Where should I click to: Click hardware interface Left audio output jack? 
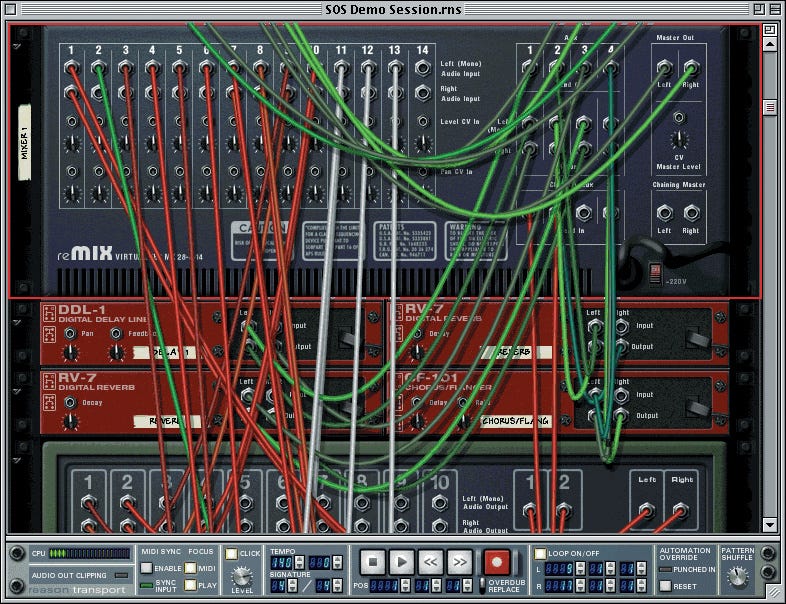coord(647,511)
